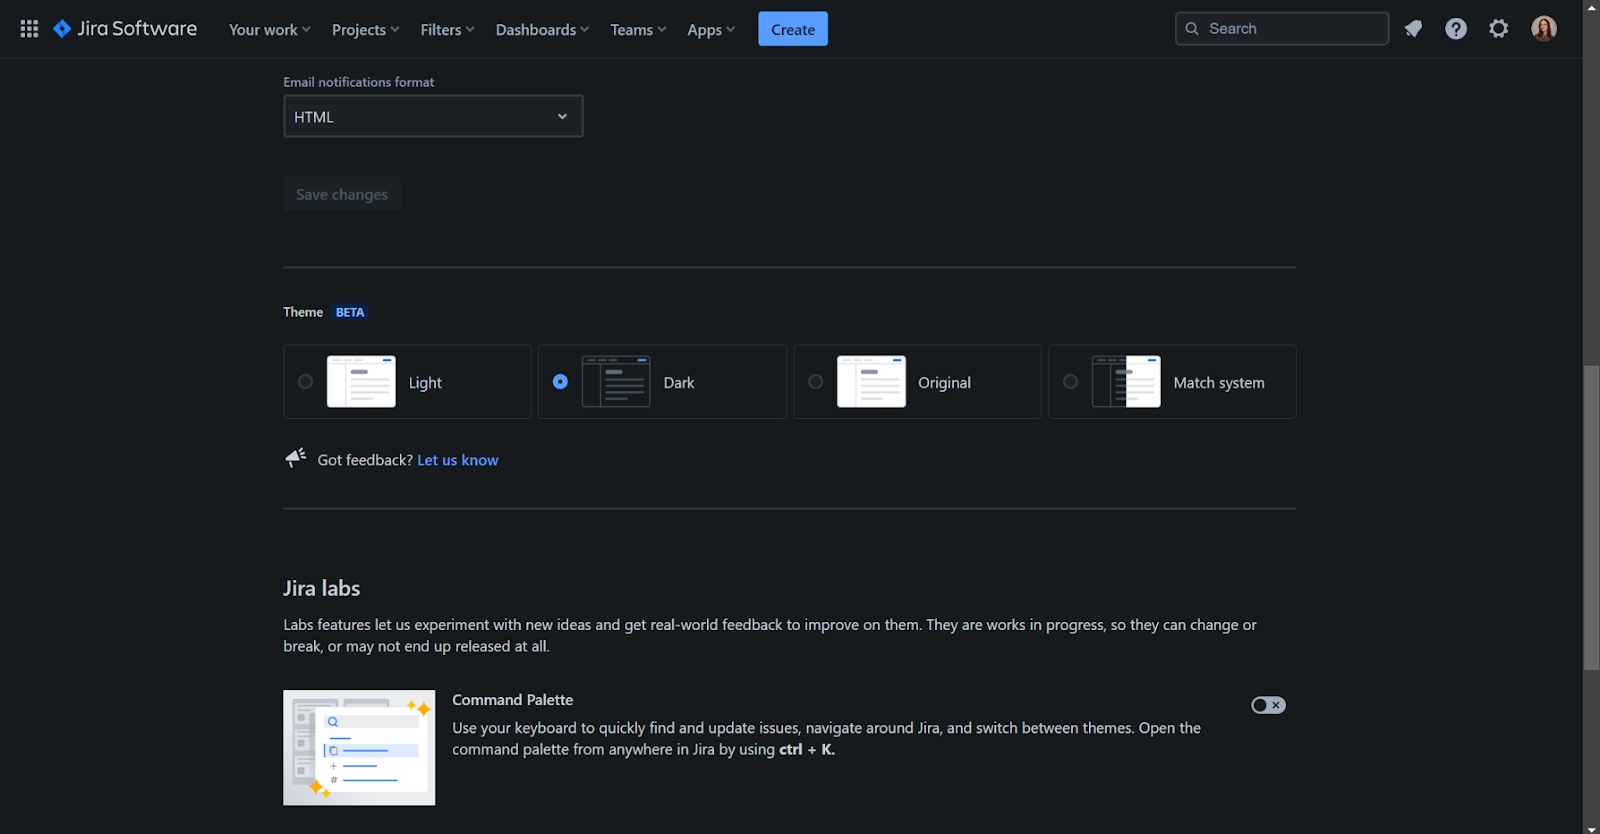Select the Dark theme radio button

[560, 382]
